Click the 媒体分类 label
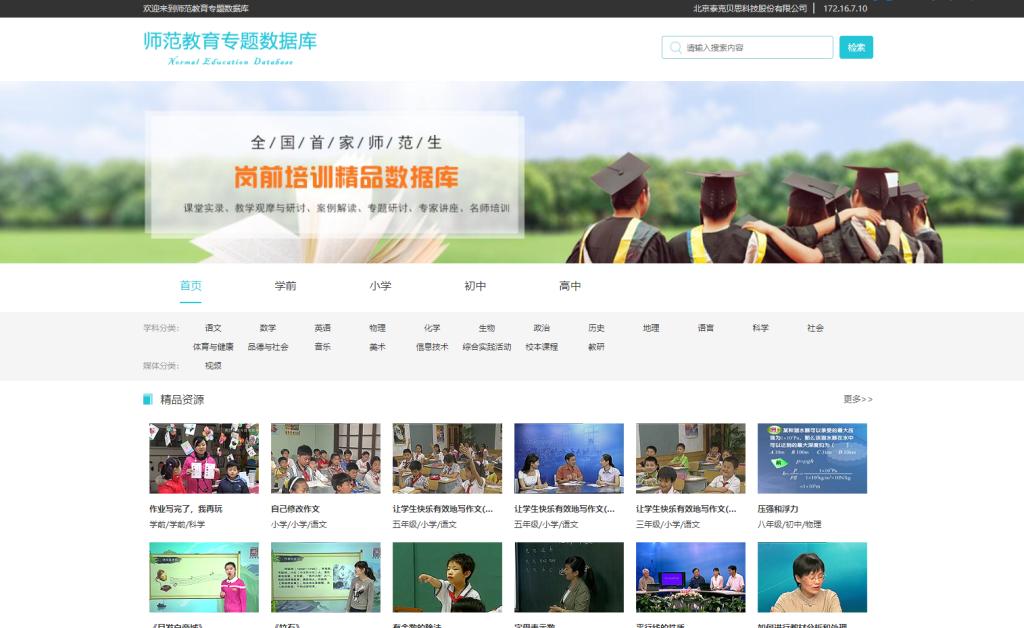Image resolution: width=1024 pixels, height=628 pixels. [161, 366]
